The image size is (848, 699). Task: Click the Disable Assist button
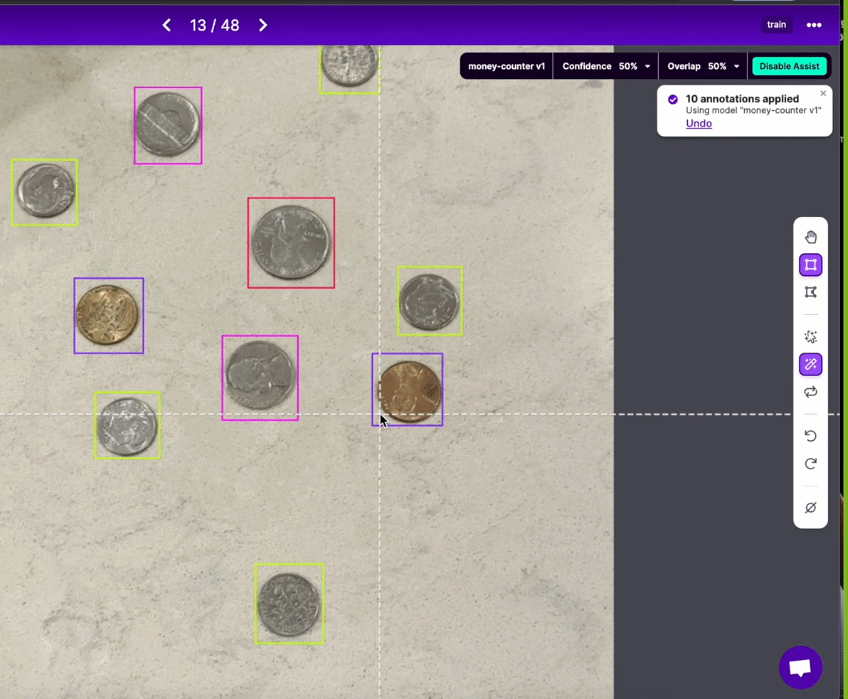pyautogui.click(x=789, y=66)
